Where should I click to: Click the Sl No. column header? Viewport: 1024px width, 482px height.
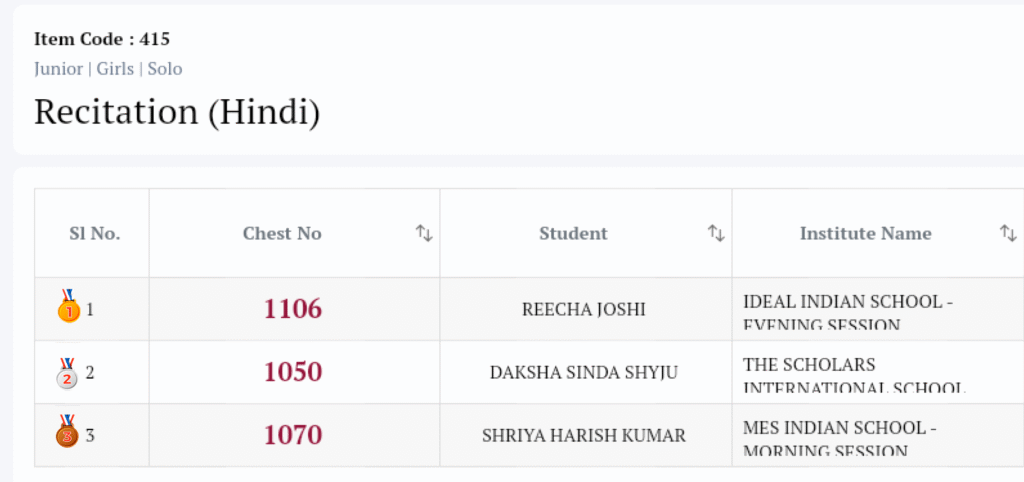[94, 233]
